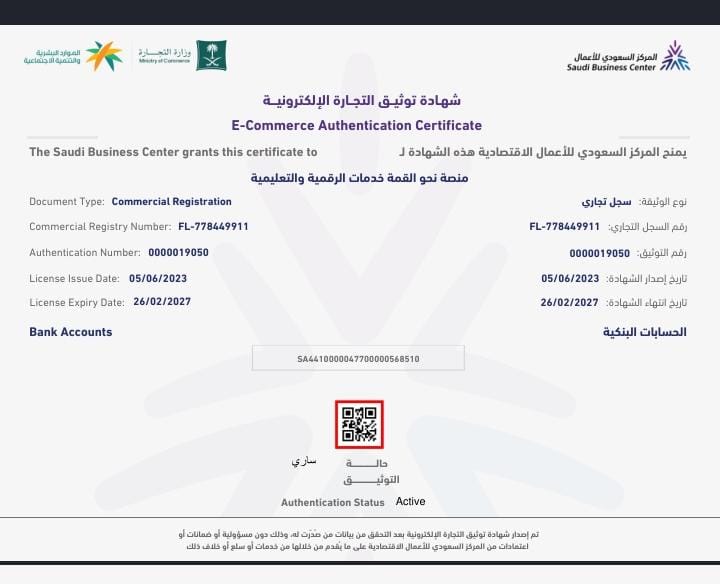The image size is (720, 584).
Task: Select the Arabic-side FL-778449911 registry number
Action: coord(564,227)
